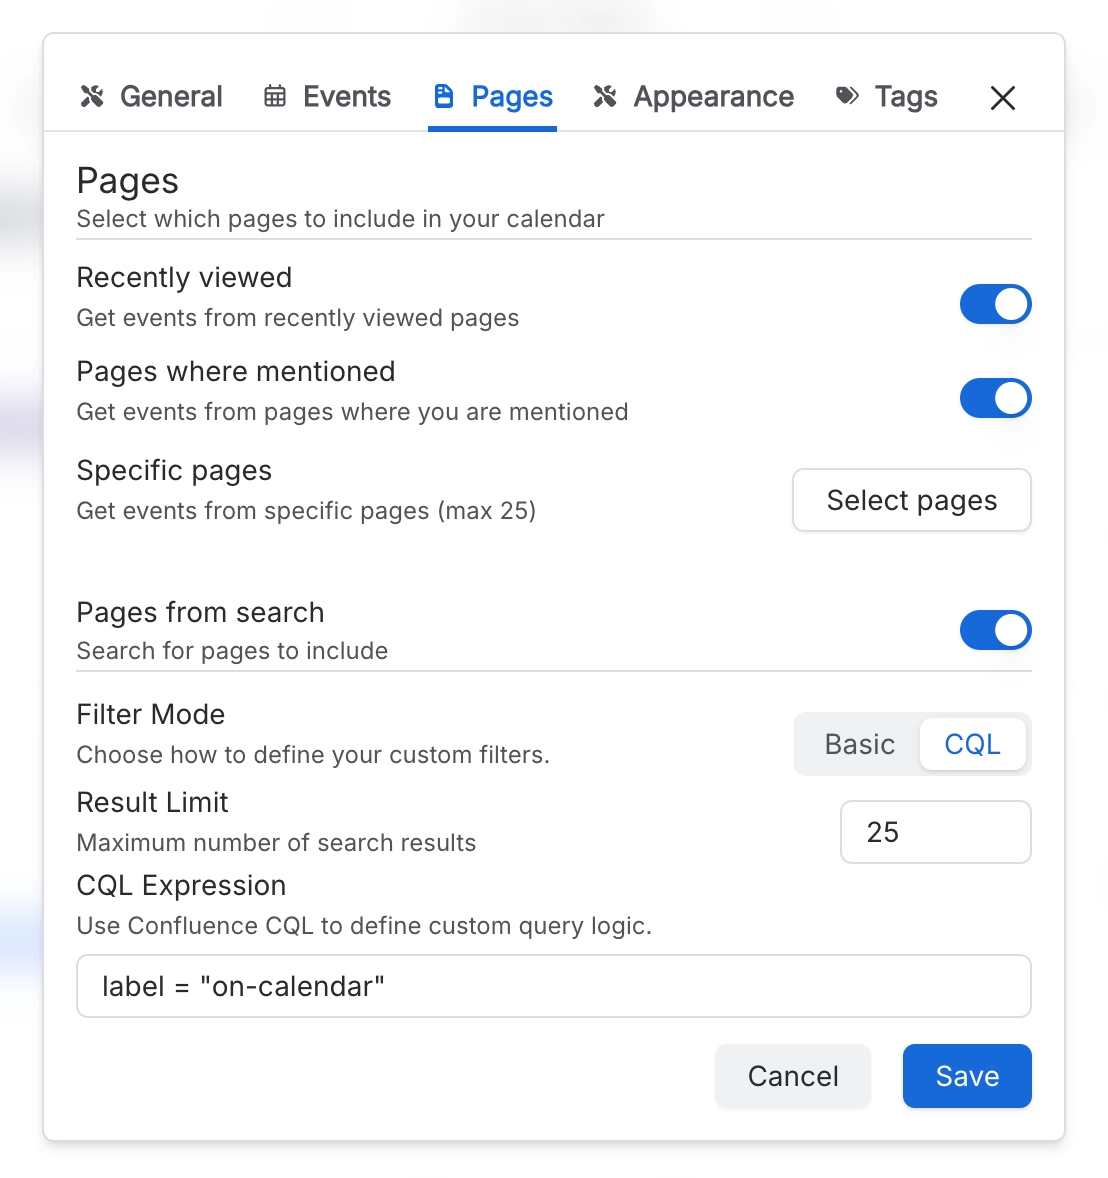
Task: Save the Pages settings
Action: pos(966,1076)
